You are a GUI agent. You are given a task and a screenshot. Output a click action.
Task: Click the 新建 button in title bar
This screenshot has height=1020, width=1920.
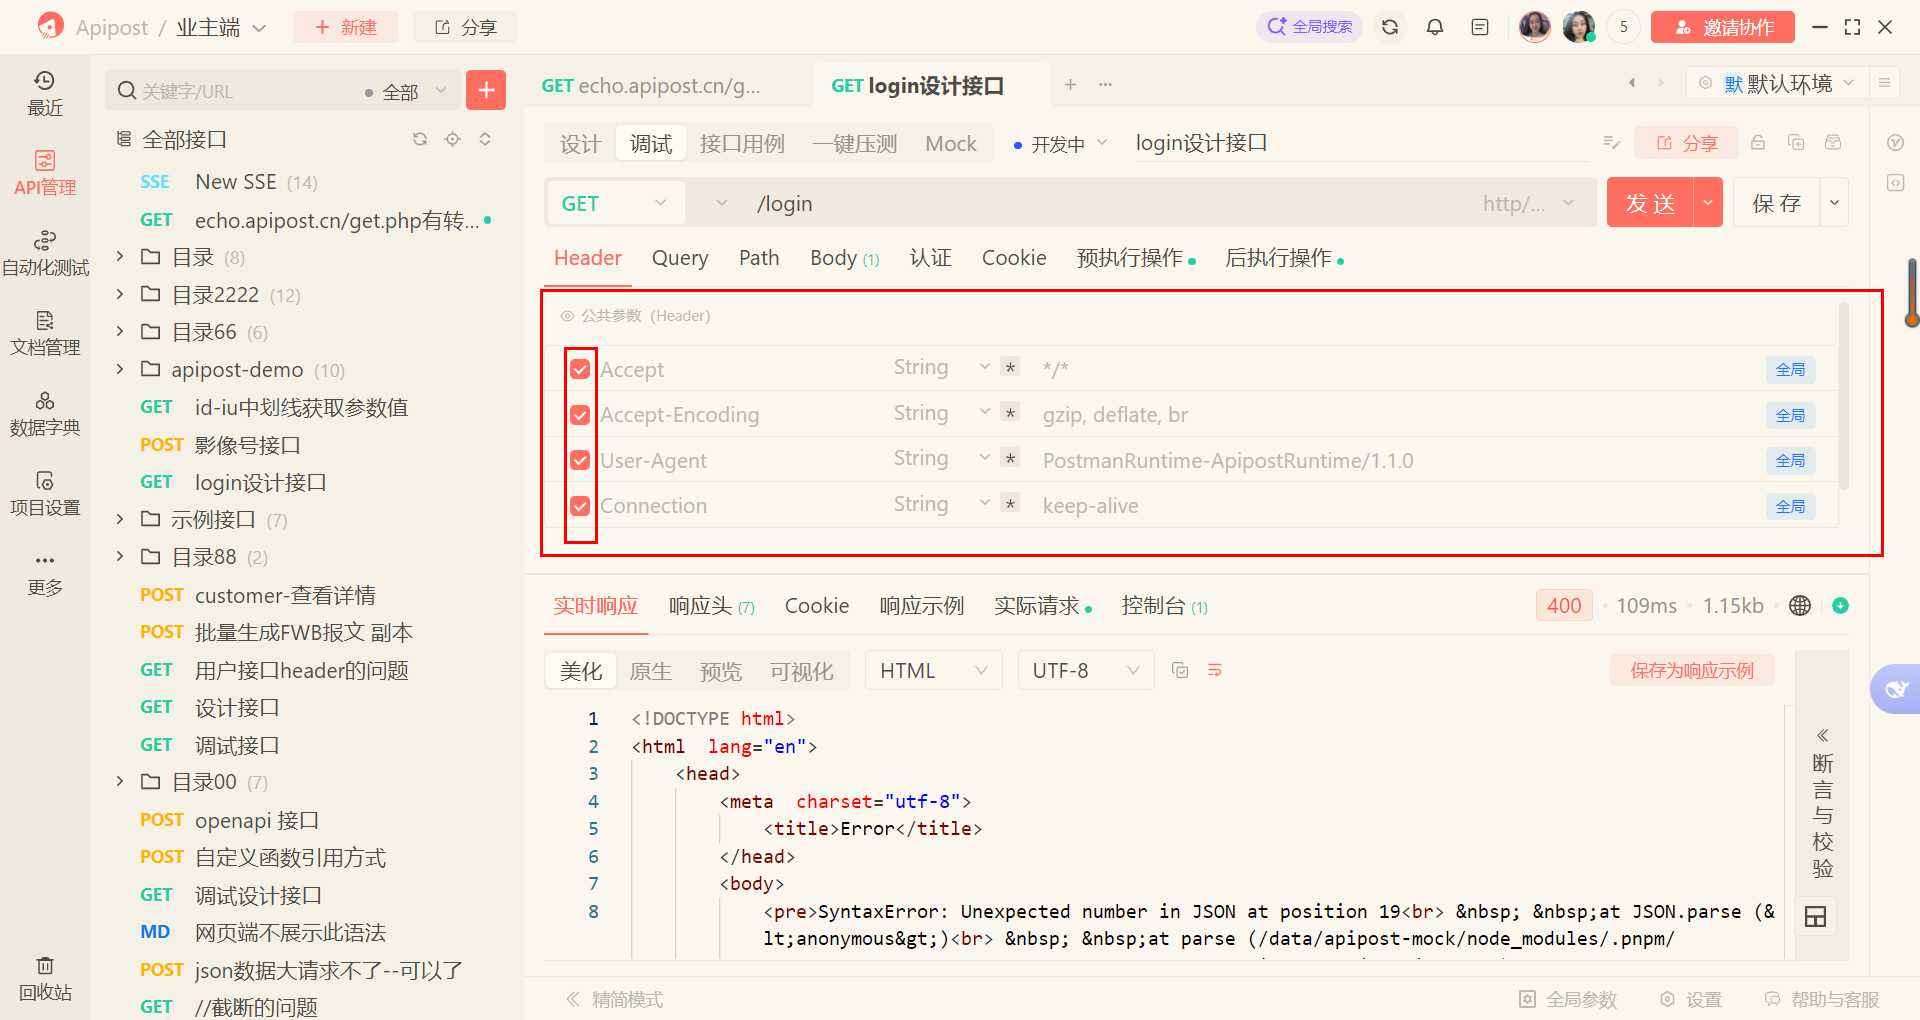pyautogui.click(x=345, y=27)
